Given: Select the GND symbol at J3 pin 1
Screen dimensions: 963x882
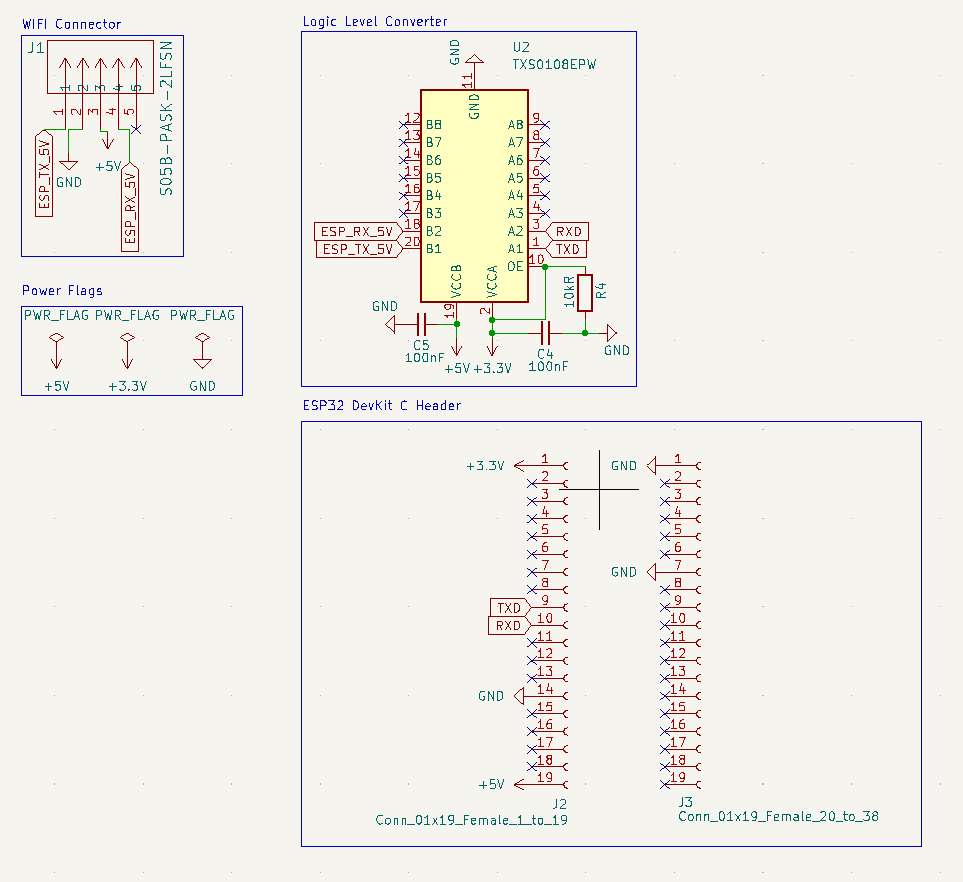Looking at the screenshot, I should pyautogui.click(x=652, y=466).
